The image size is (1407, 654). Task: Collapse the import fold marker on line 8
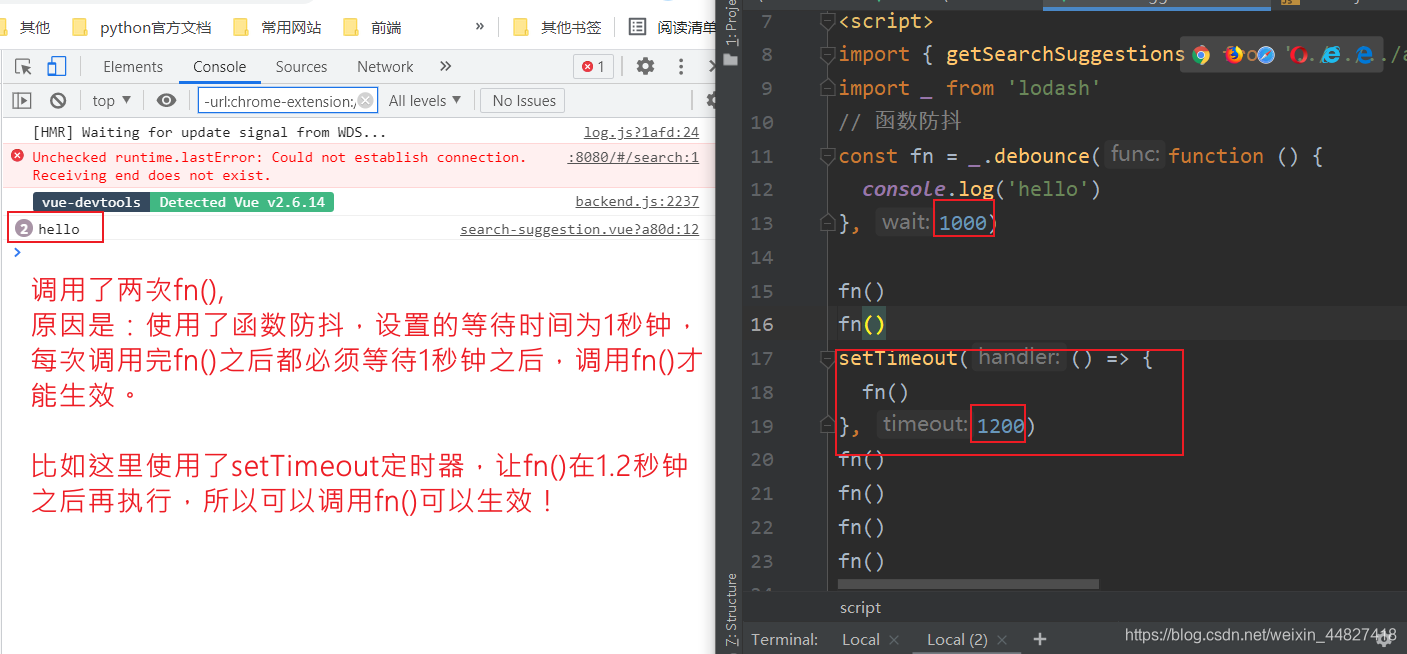click(x=826, y=54)
